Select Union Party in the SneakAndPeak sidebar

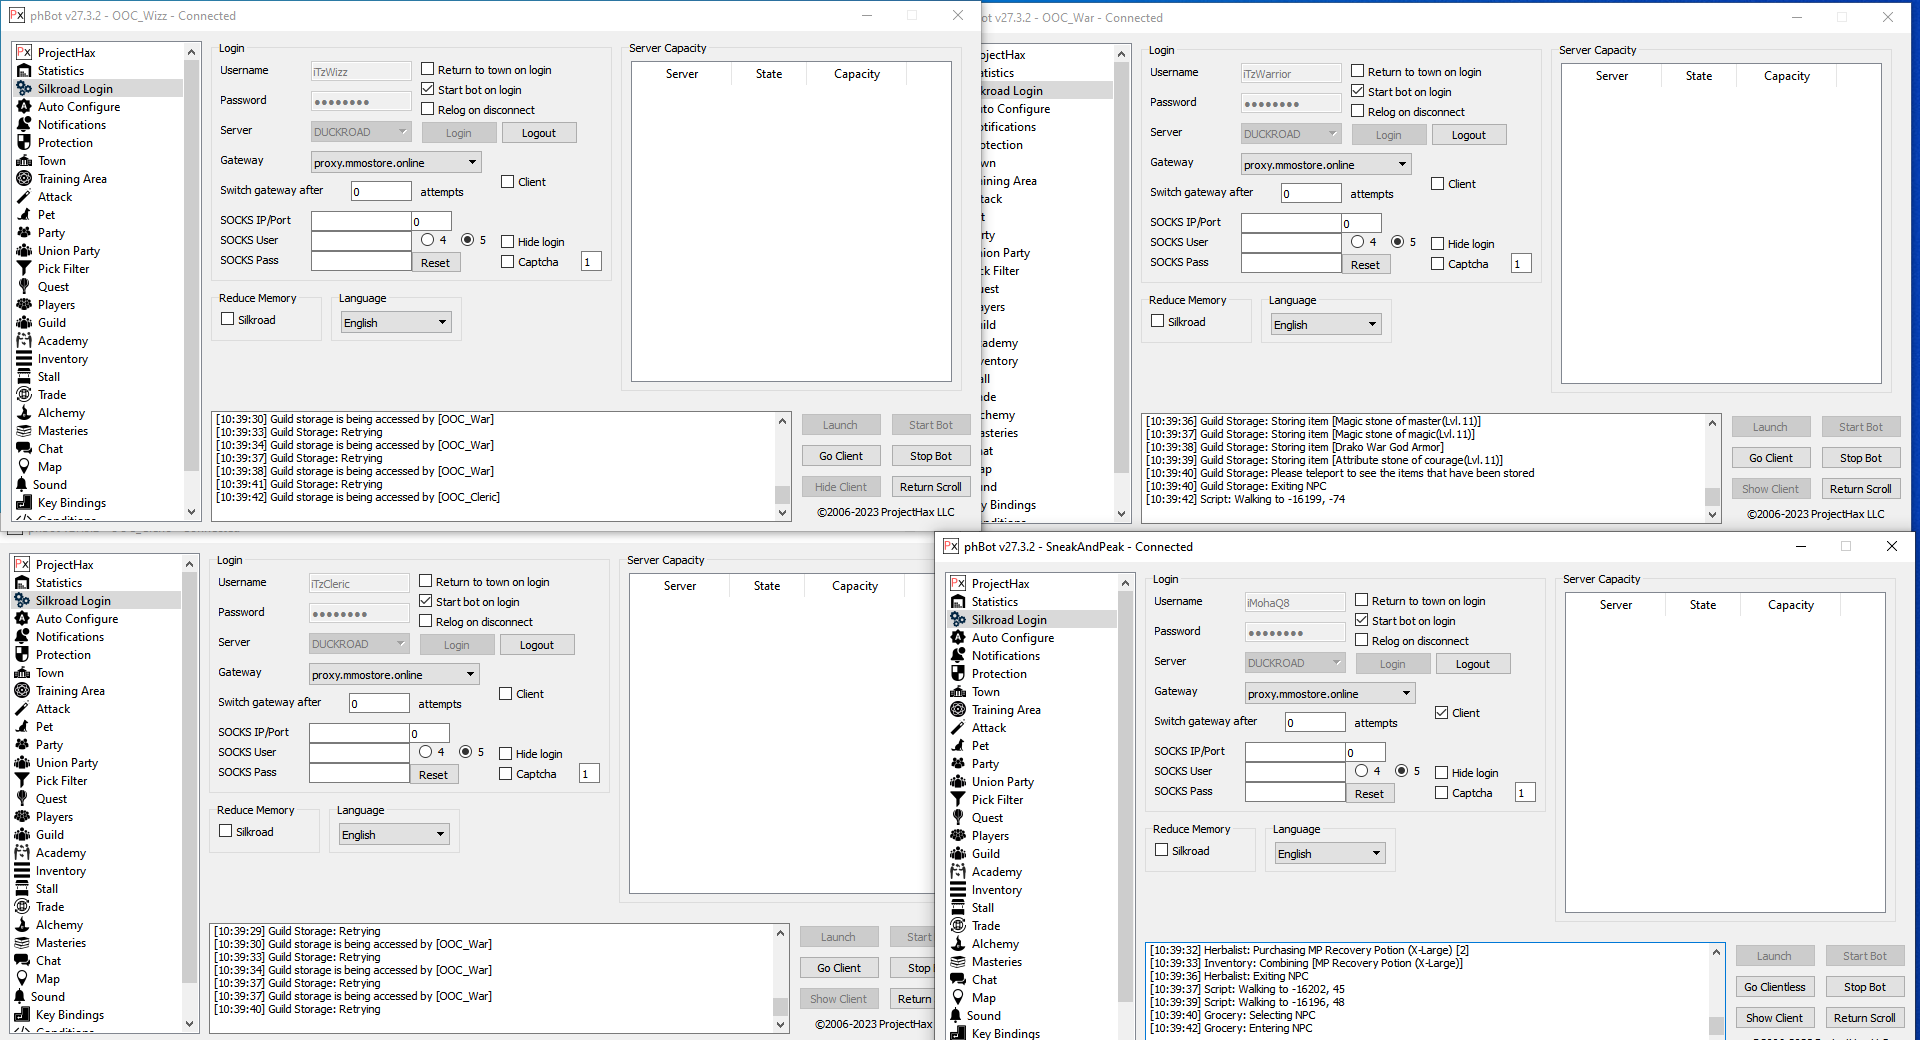pos(1002,782)
